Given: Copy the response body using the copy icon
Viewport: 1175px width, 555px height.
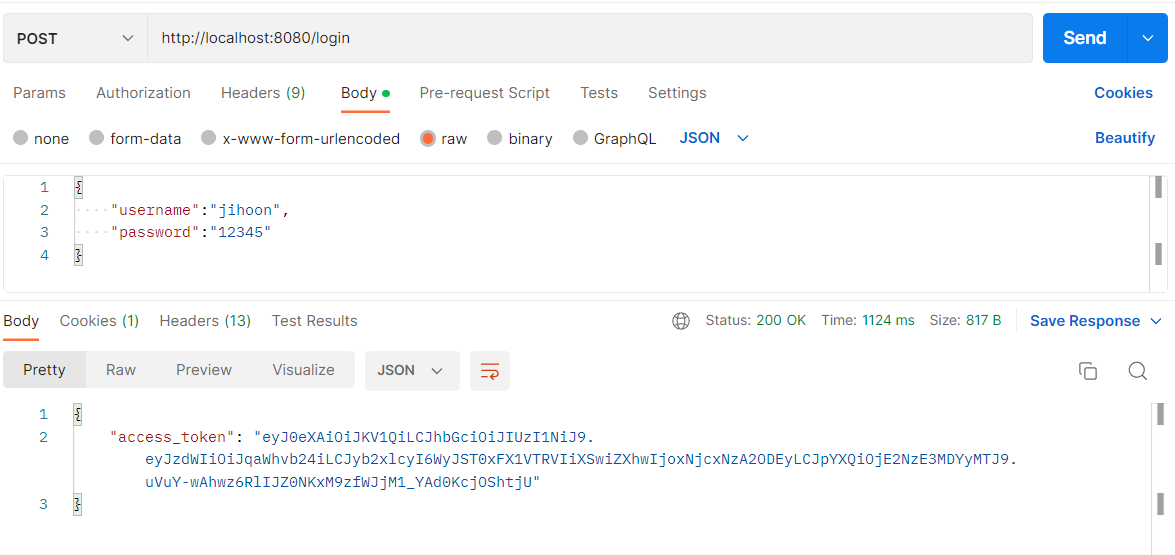Looking at the screenshot, I should tap(1087, 371).
